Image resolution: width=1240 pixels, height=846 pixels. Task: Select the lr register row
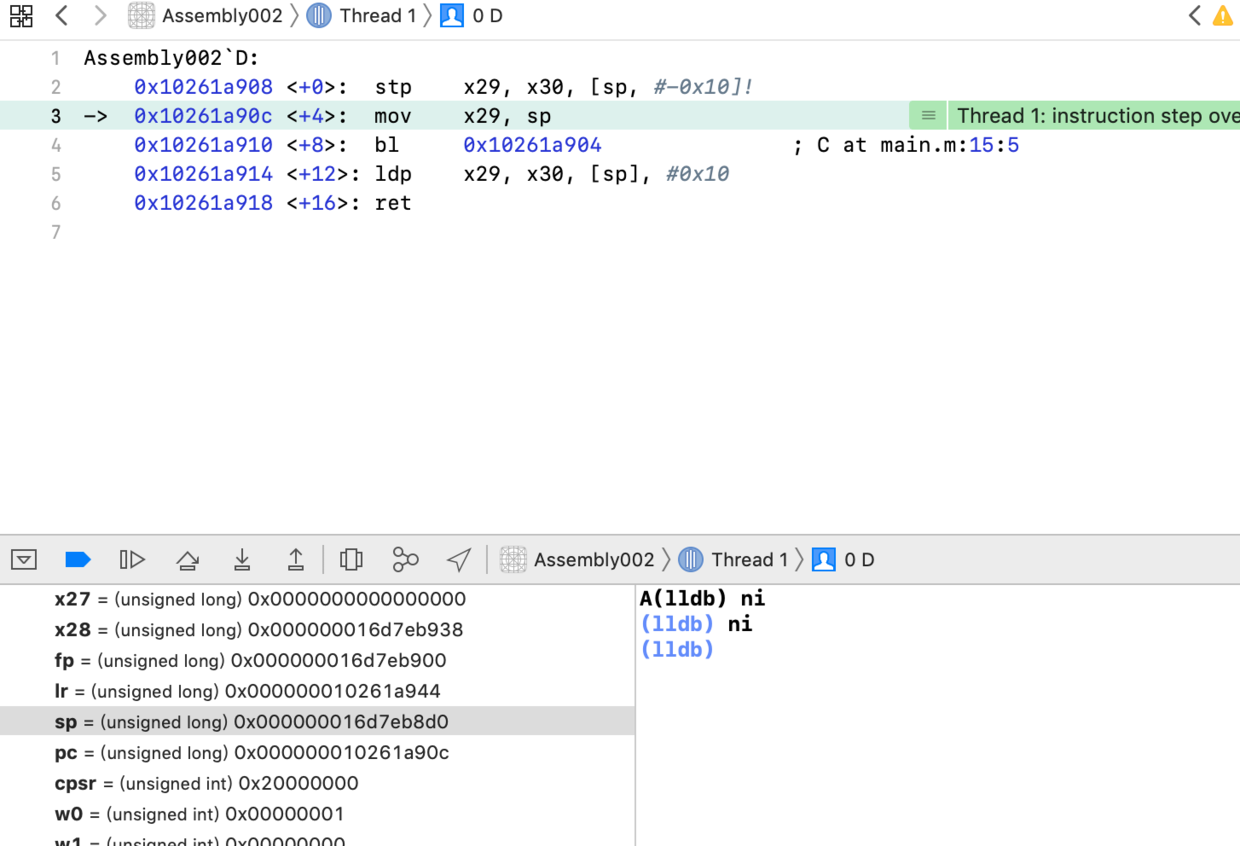pyautogui.click(x=317, y=691)
